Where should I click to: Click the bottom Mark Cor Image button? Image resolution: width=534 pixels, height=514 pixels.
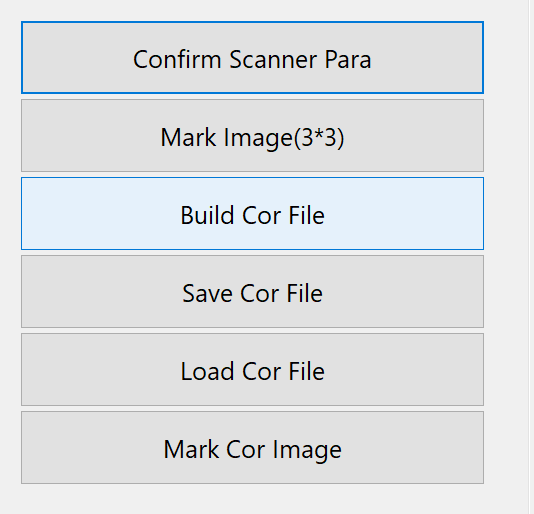coord(252,447)
